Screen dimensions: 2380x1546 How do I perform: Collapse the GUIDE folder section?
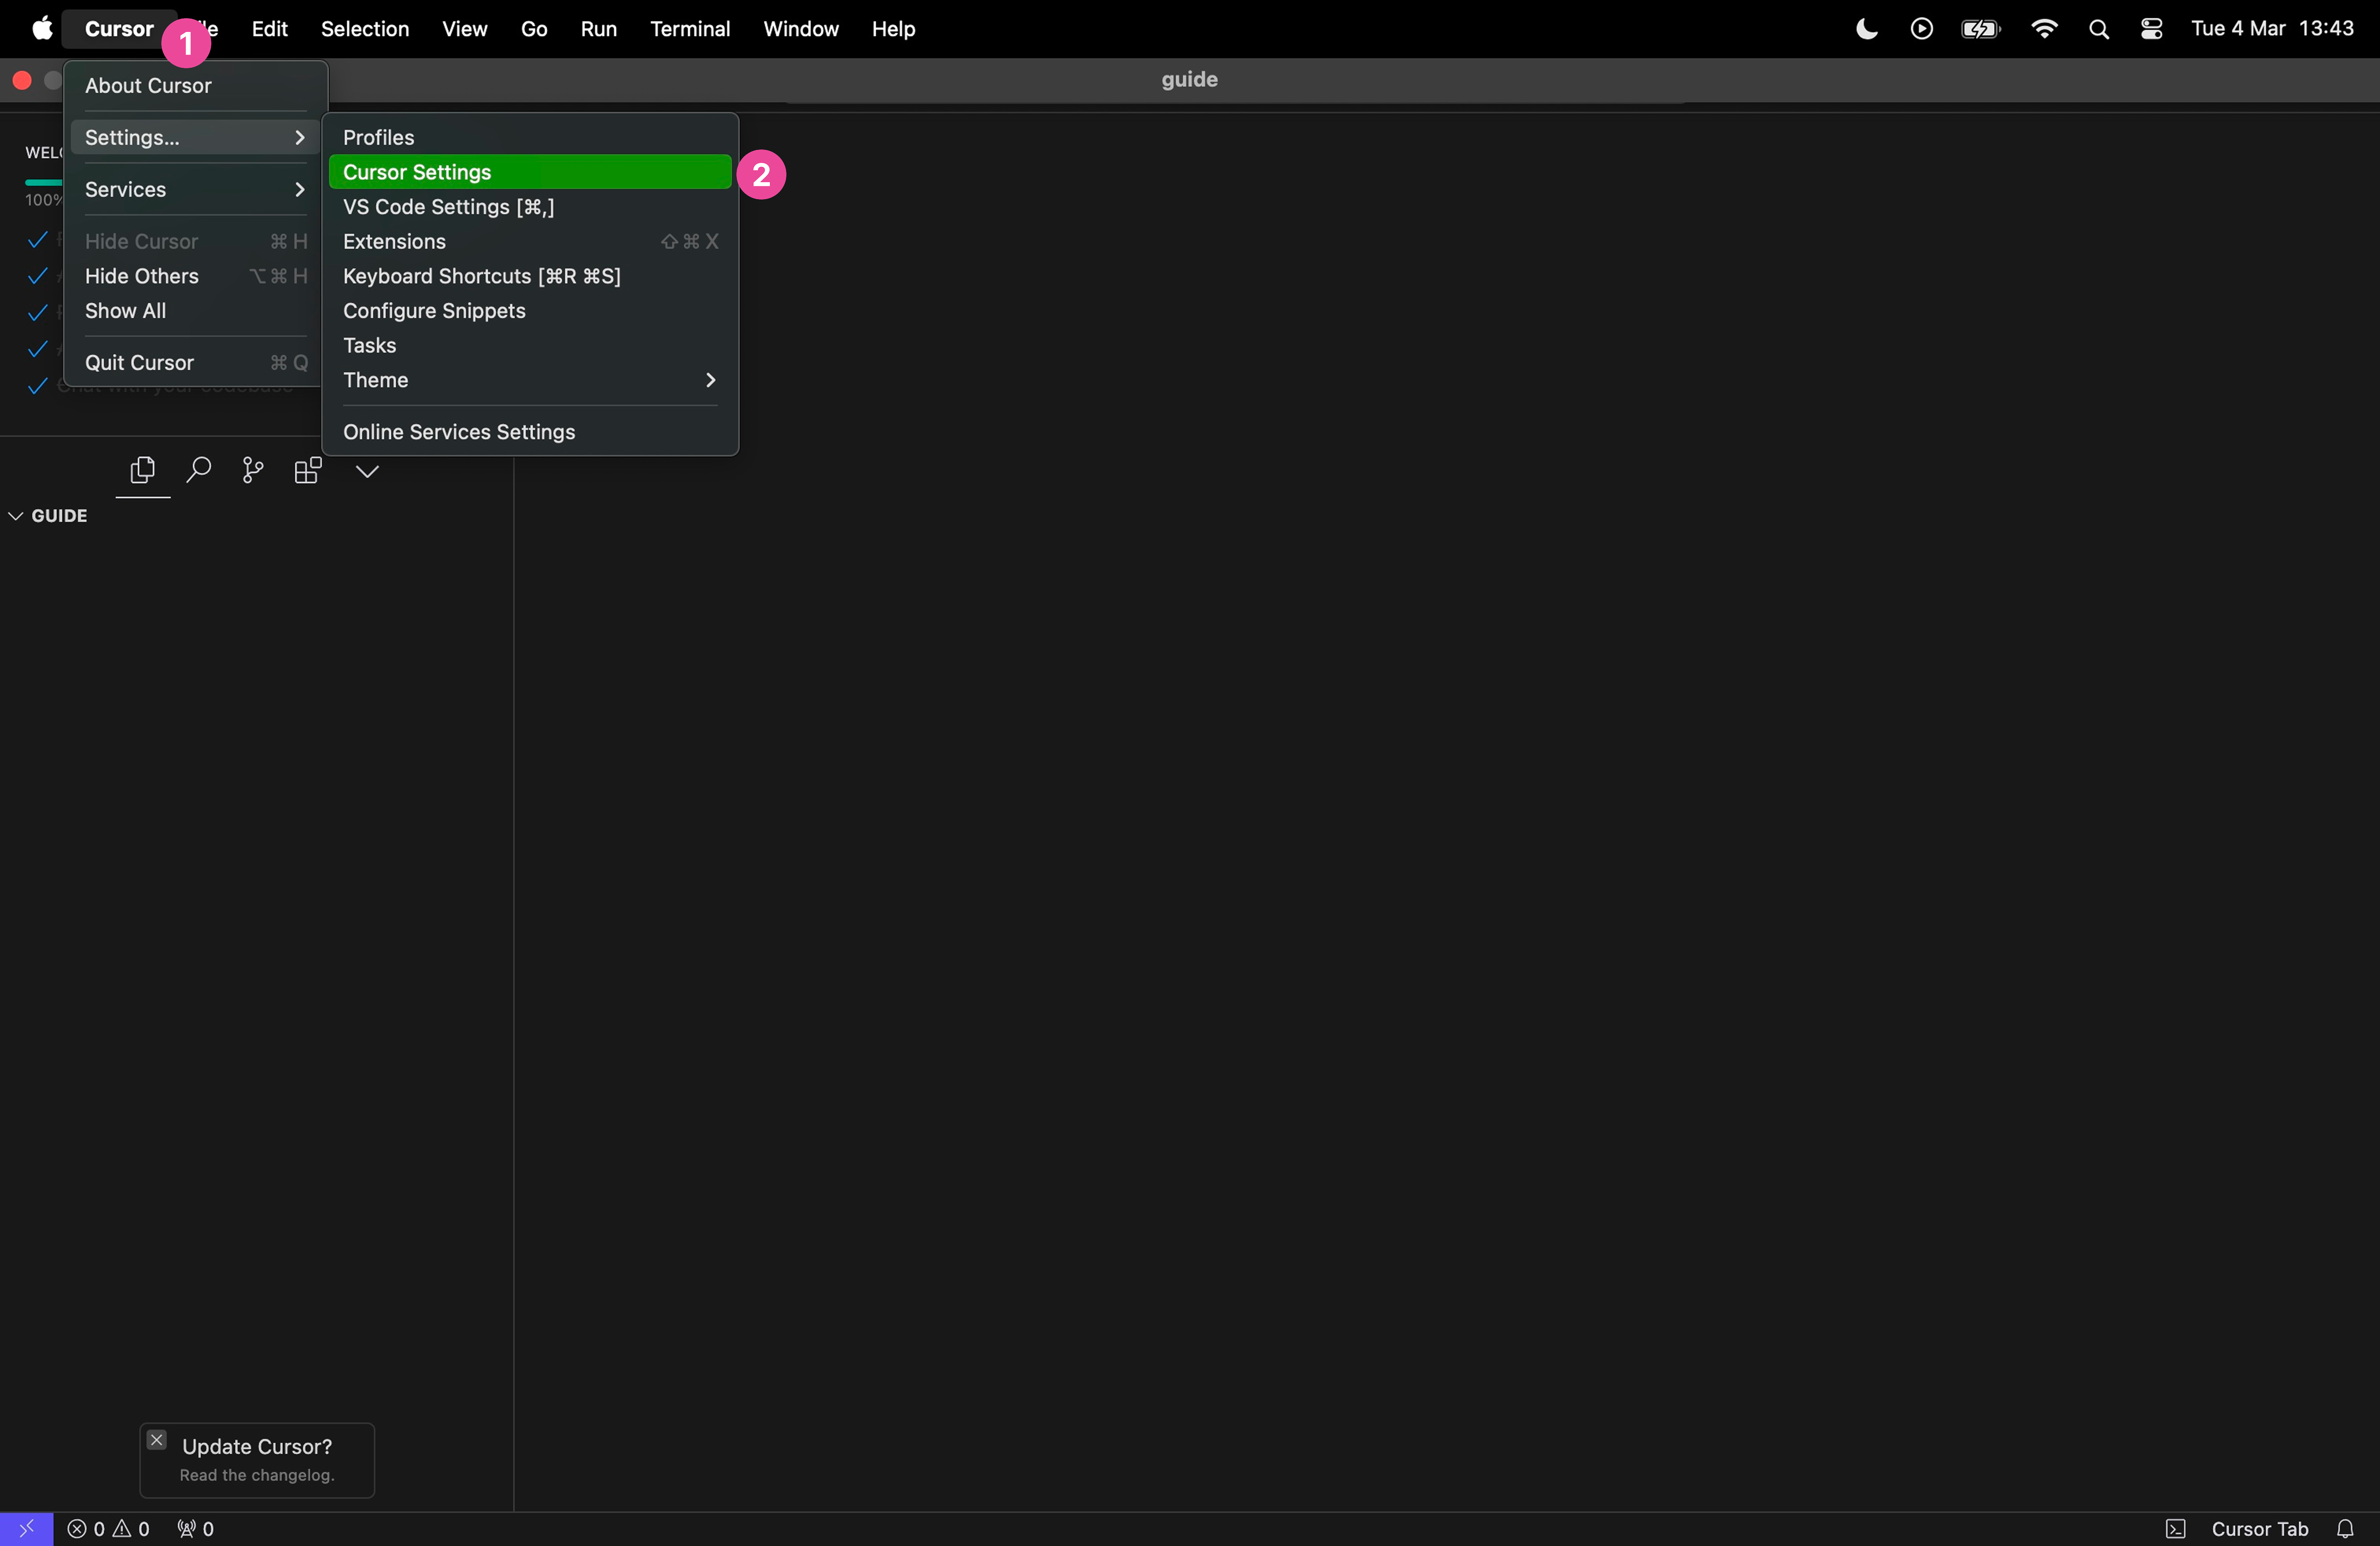coord(48,516)
